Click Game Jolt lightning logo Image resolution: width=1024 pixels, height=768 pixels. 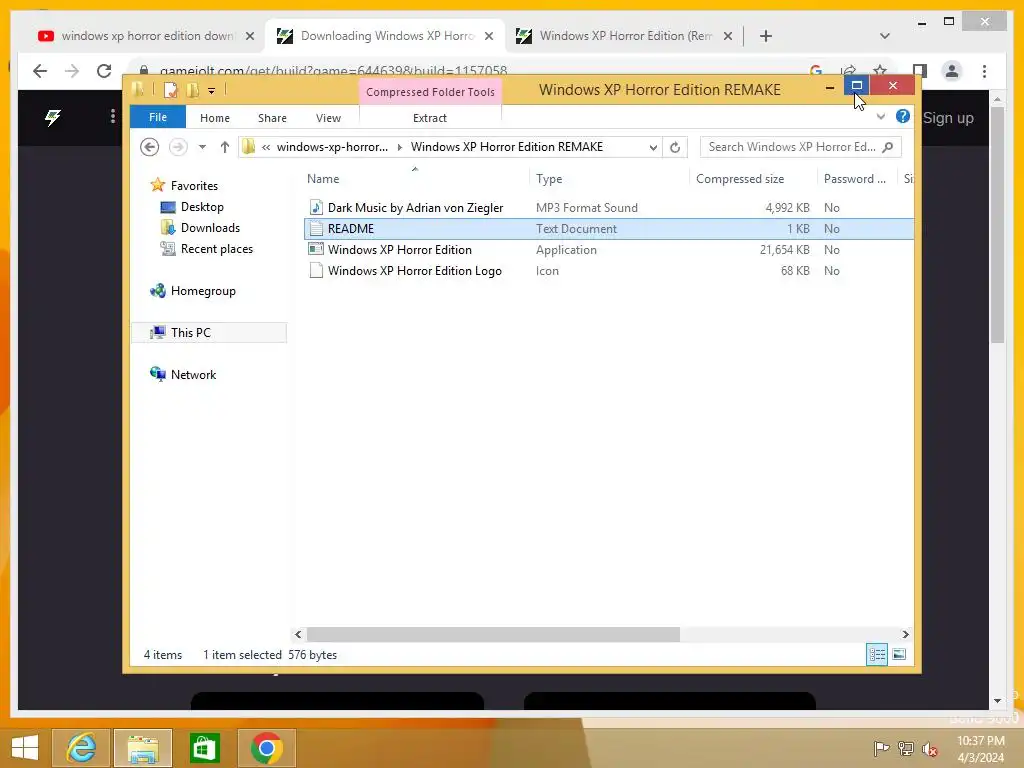tap(53, 117)
